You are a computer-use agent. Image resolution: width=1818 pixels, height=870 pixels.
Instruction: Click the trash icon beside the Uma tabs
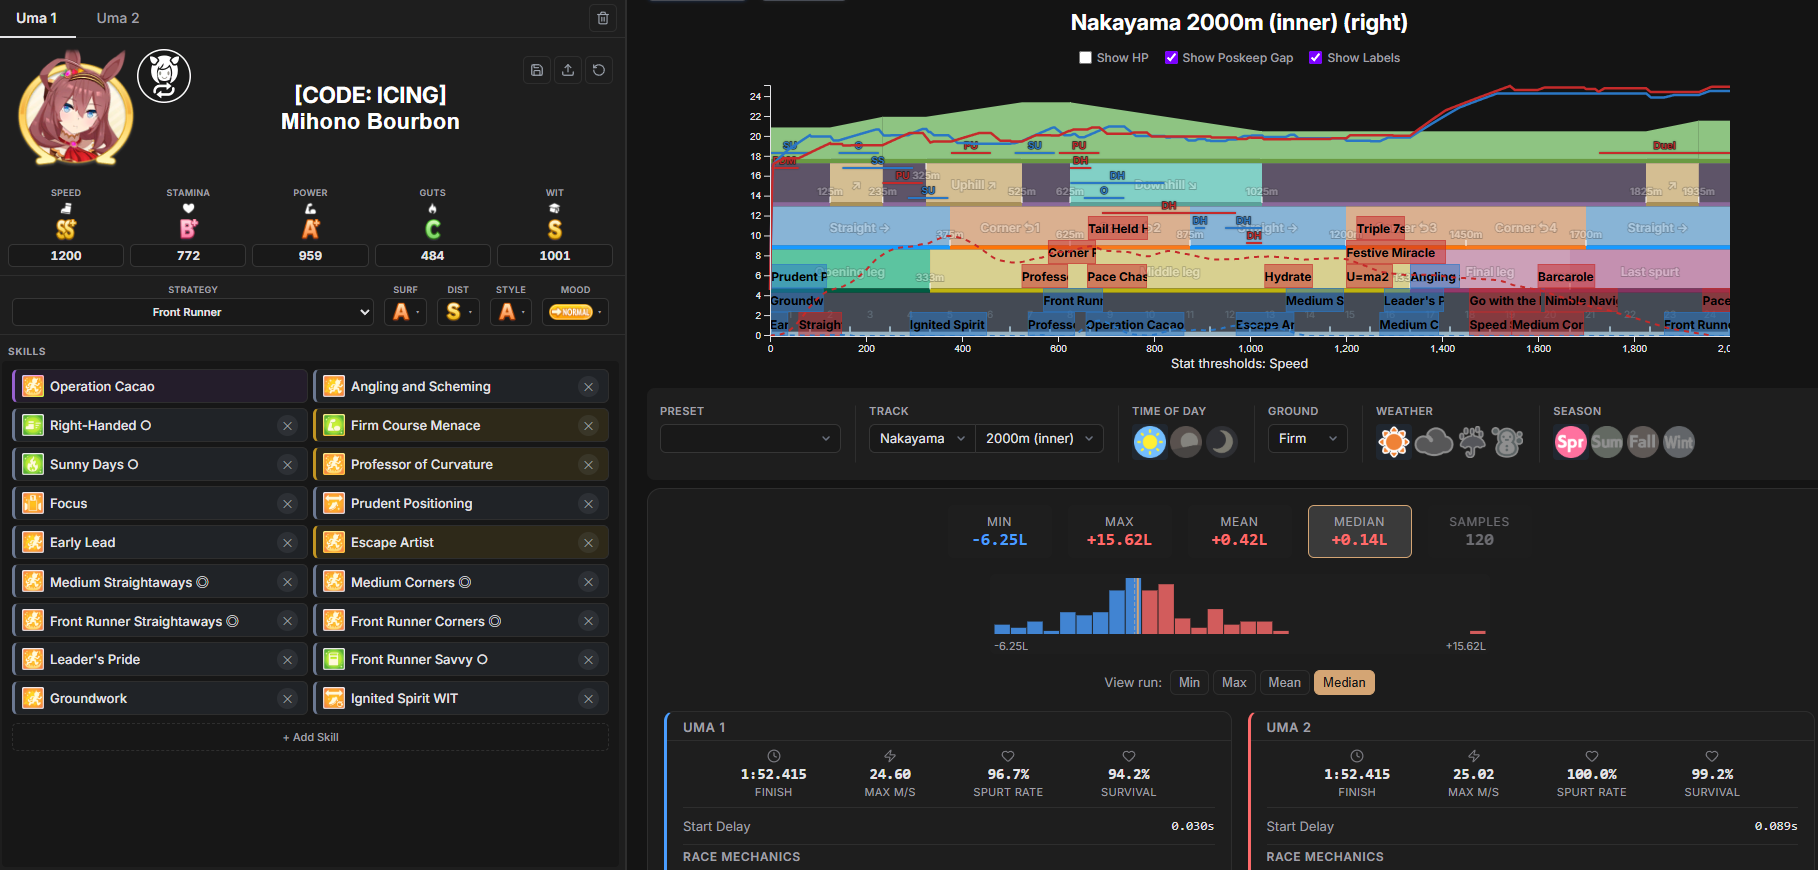coord(603,18)
